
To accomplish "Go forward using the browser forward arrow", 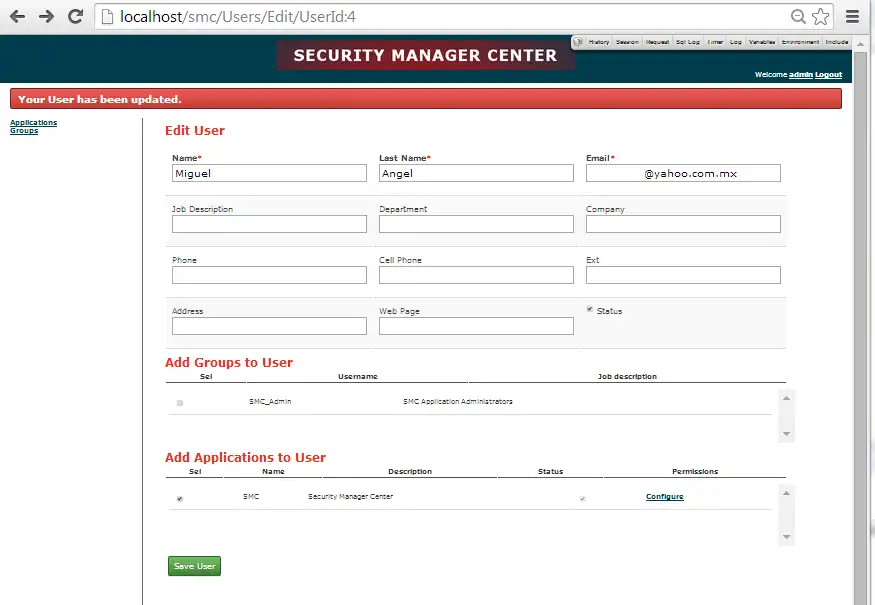I will click(x=47, y=17).
